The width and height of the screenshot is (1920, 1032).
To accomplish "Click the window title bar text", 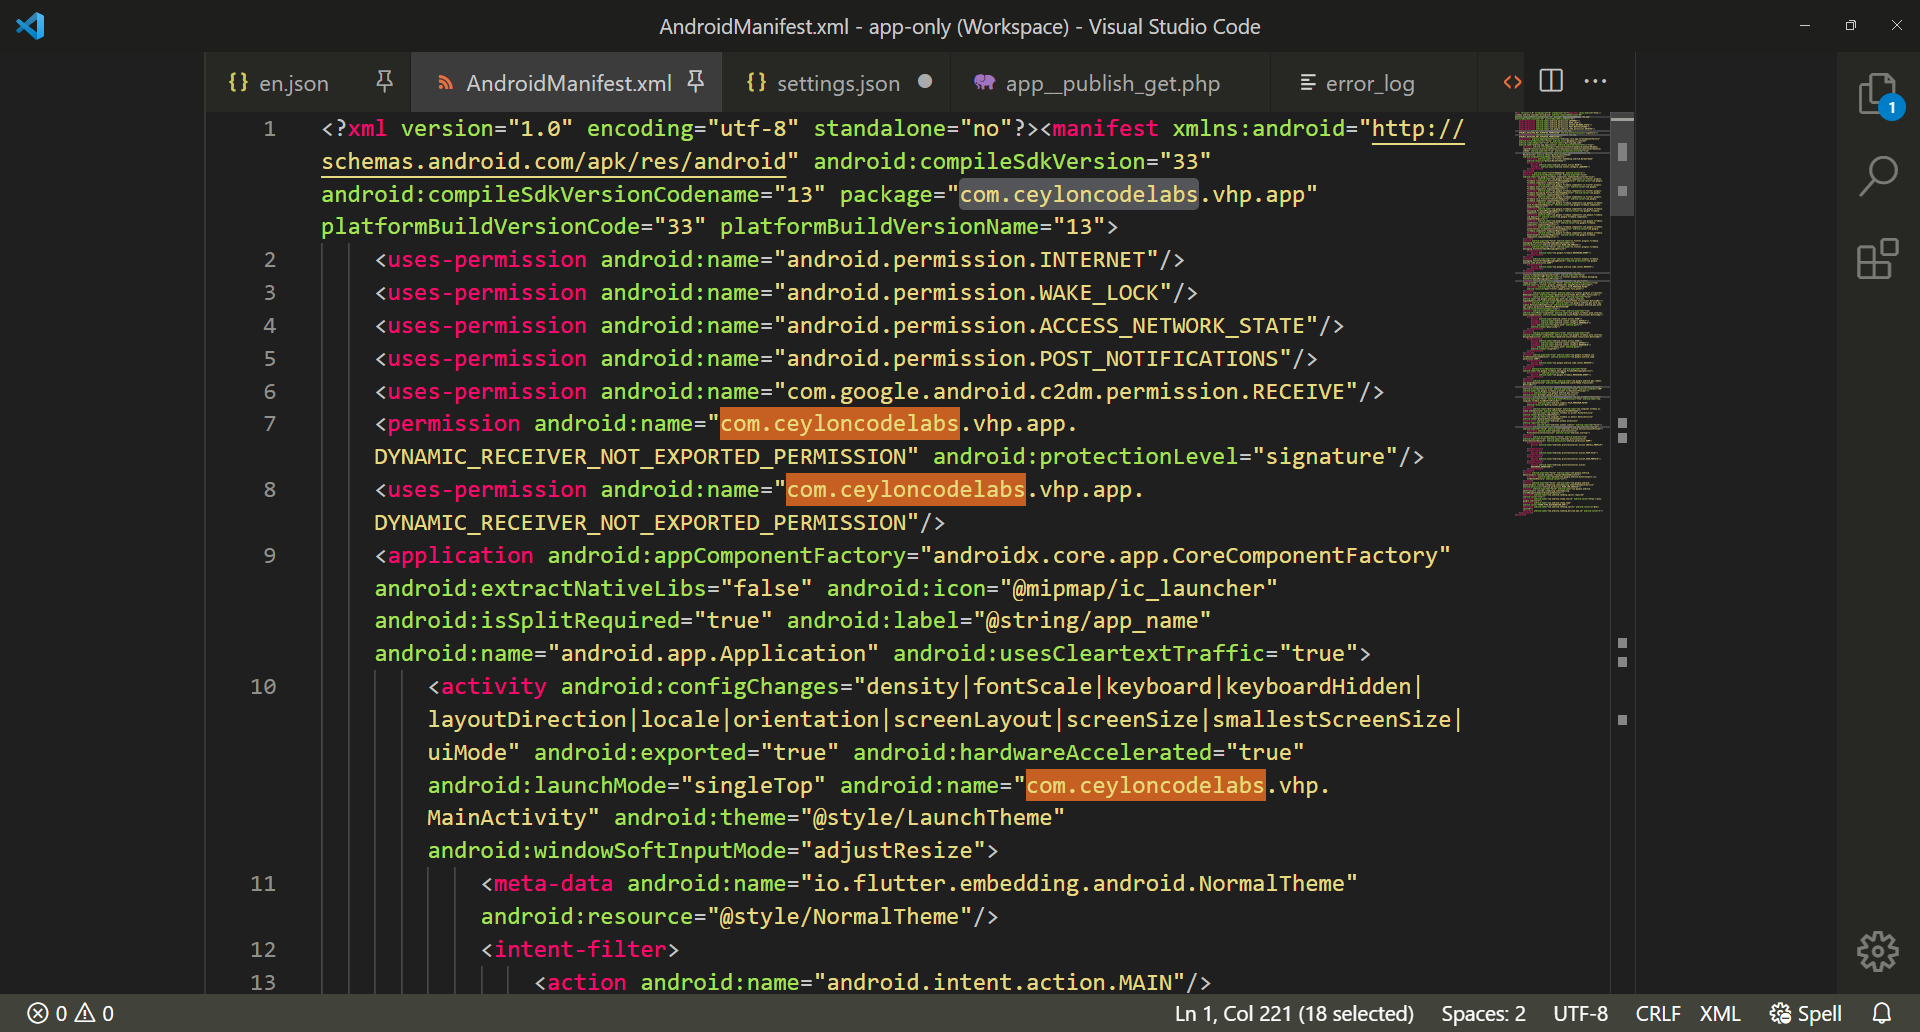I will click(960, 27).
